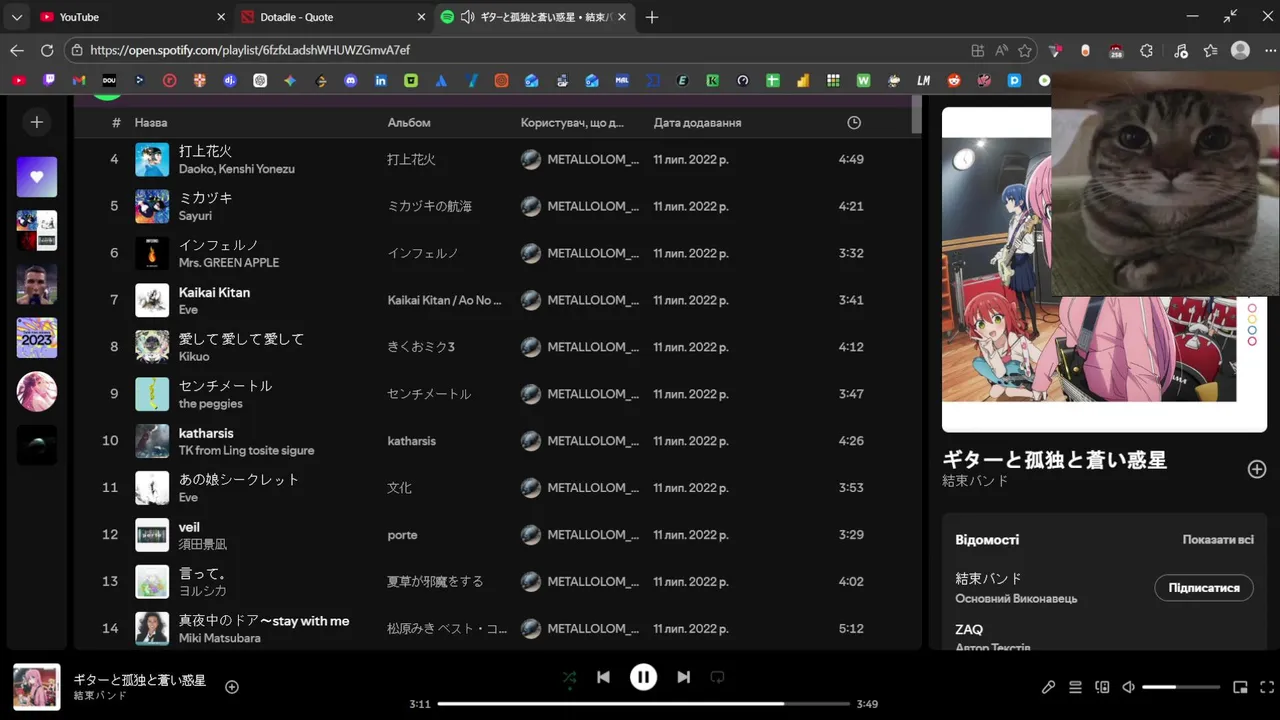Open the Reddit bookmark icon
Screen dimensions: 1280x720
click(954, 80)
